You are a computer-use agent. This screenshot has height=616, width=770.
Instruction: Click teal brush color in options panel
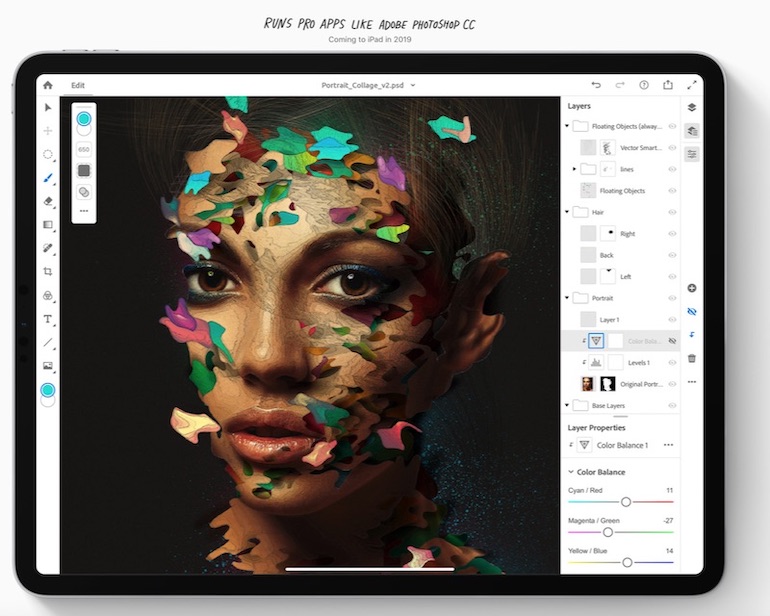tap(84, 119)
